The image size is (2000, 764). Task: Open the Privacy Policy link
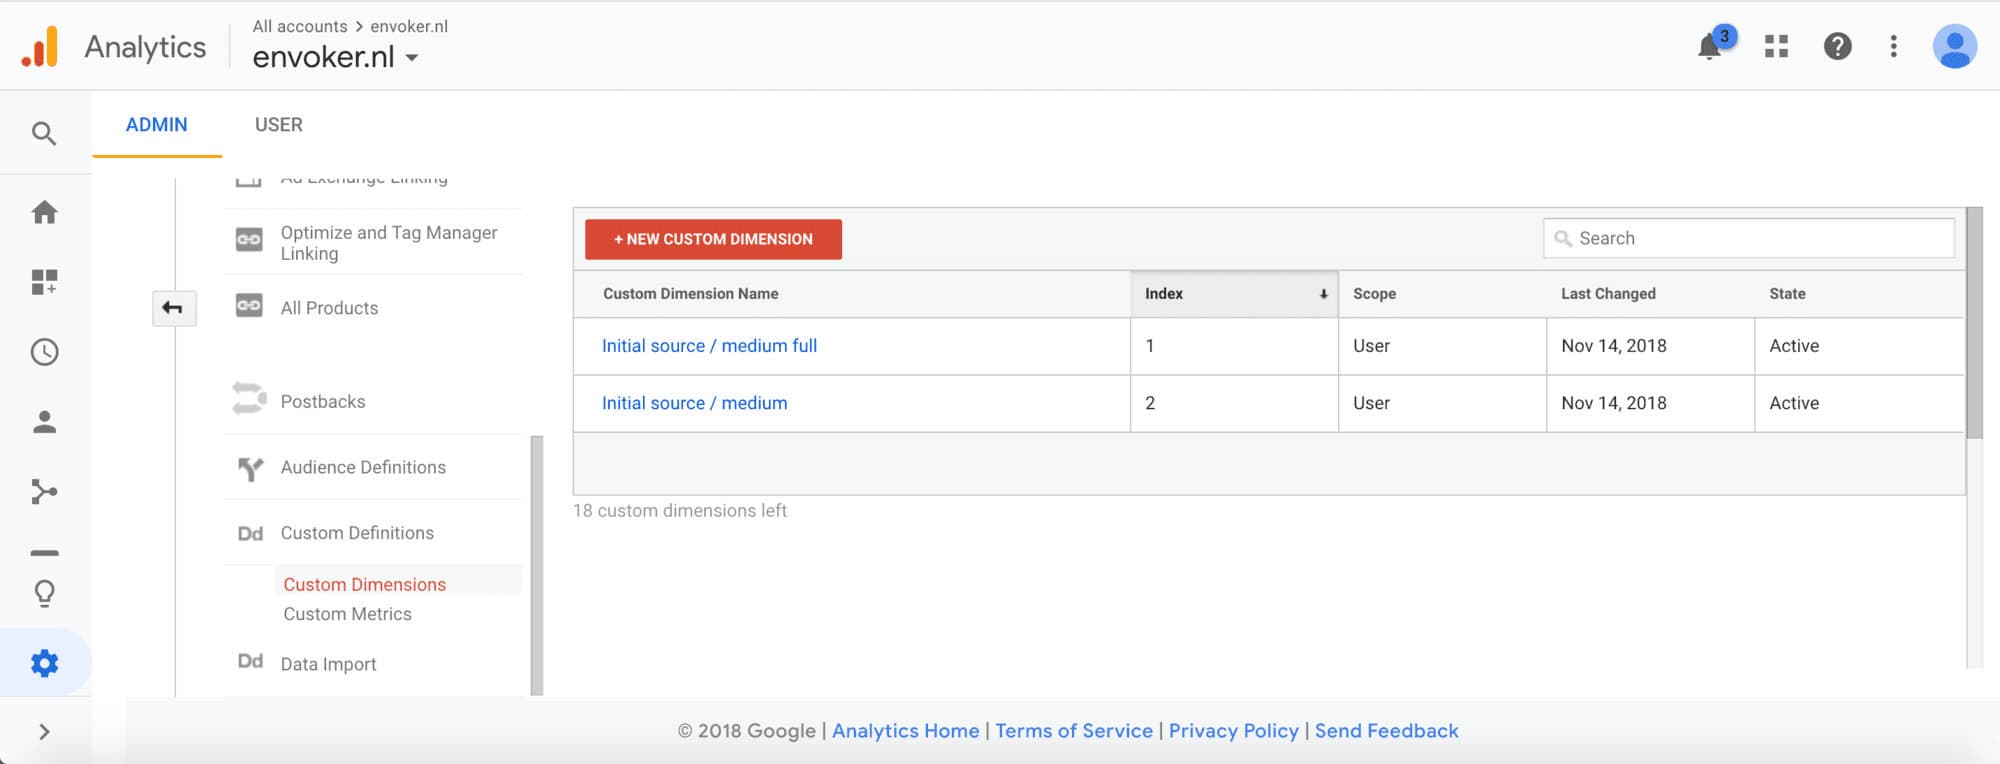(x=1233, y=731)
